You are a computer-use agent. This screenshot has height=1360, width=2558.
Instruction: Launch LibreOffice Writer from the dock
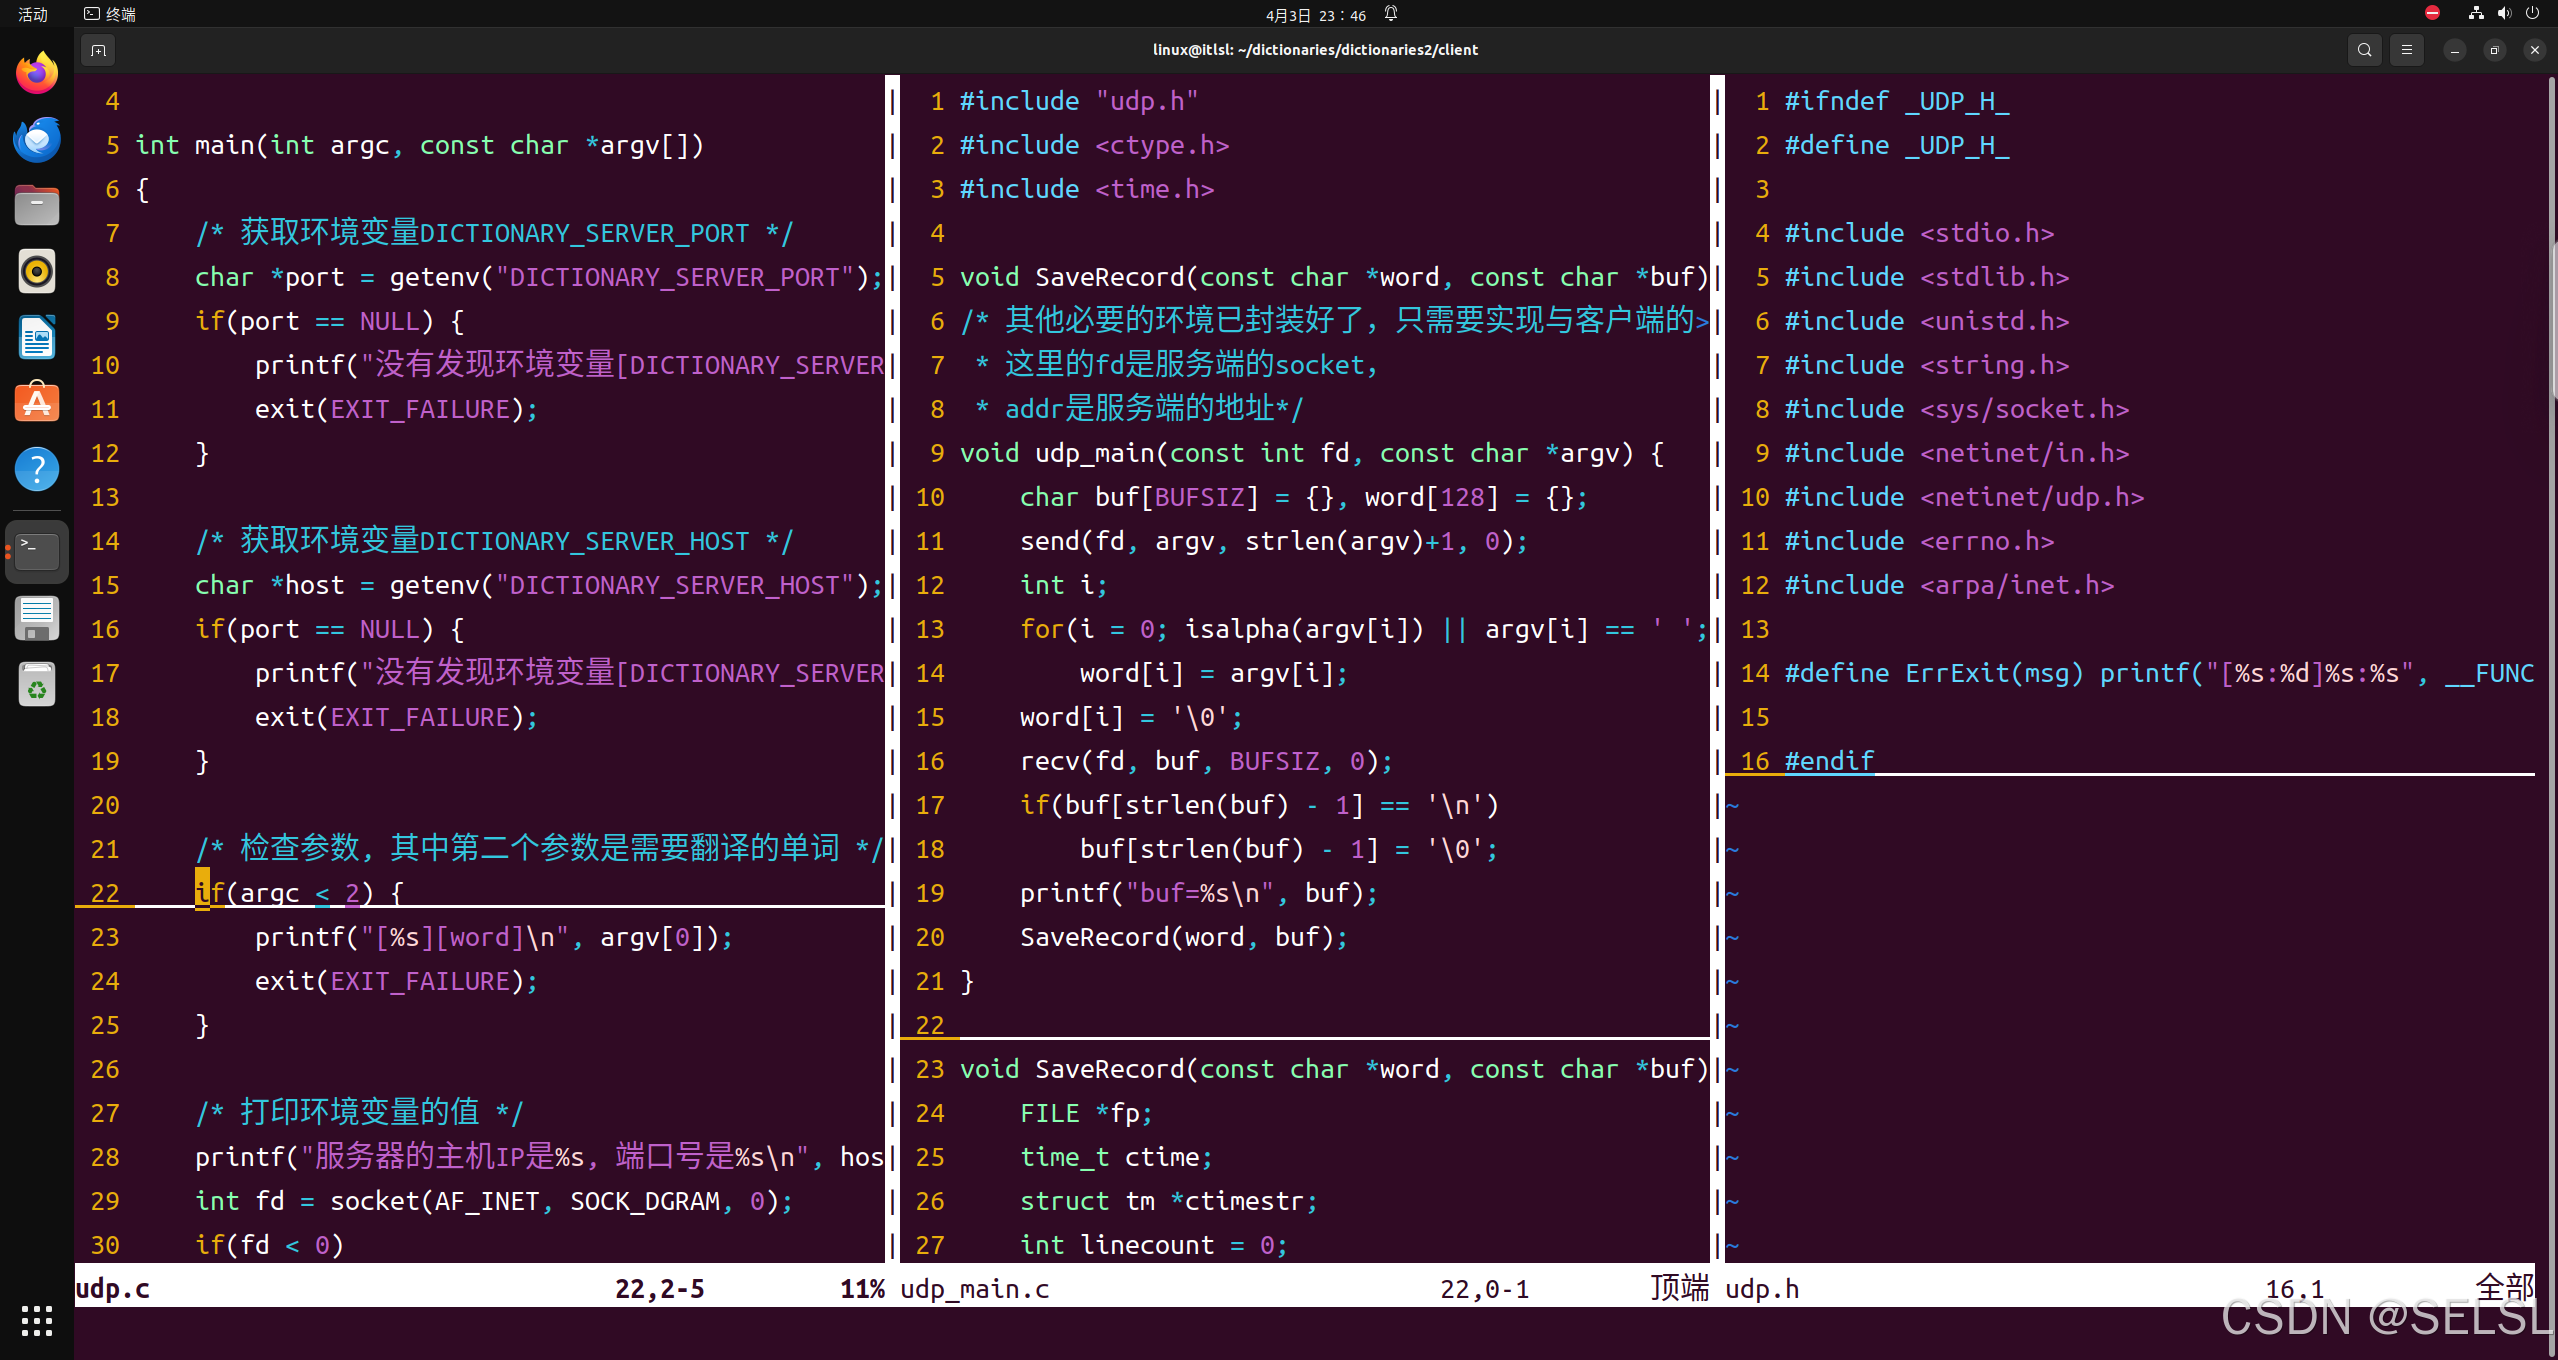pos(36,337)
